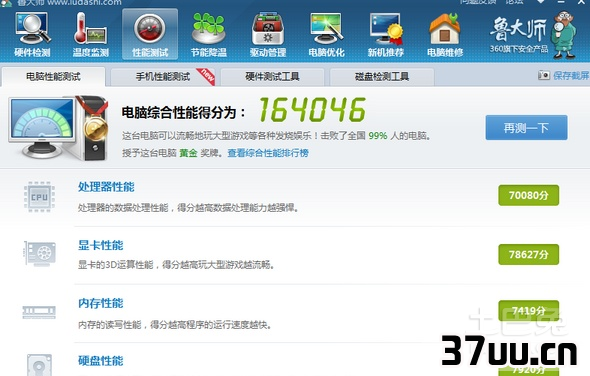This screenshot has width=590, height=376.
Task: Click the 70080分 processor score badge
Action: pyautogui.click(x=528, y=195)
